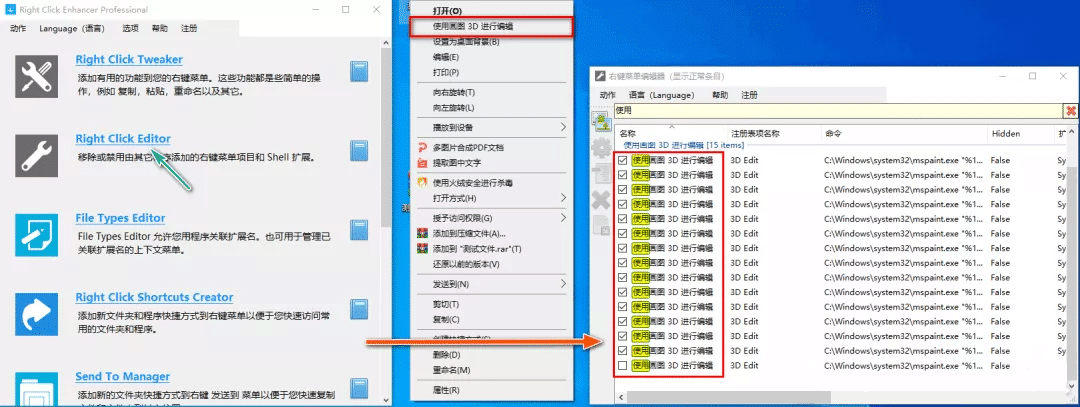Uncheck the first 使用画图 3D 进行编辑 entry
The height and width of the screenshot is (407, 1080).
(624, 159)
